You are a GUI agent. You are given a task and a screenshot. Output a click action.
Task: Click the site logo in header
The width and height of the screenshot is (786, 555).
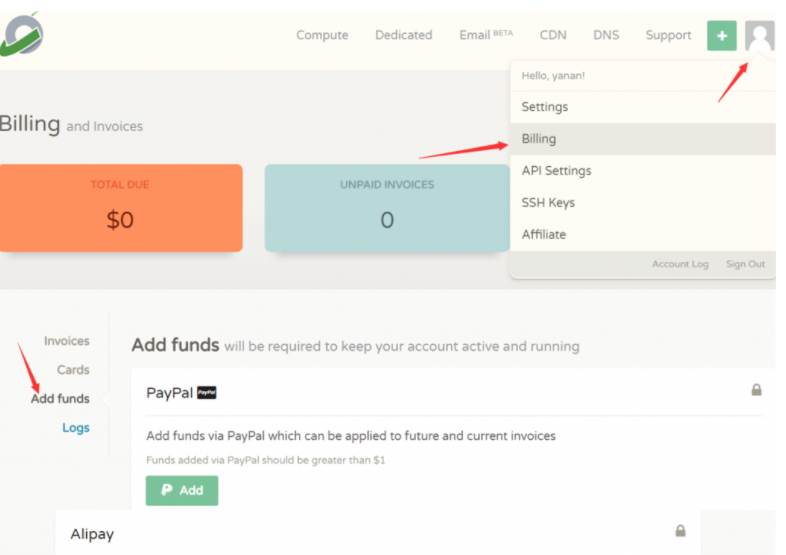tap(22, 35)
